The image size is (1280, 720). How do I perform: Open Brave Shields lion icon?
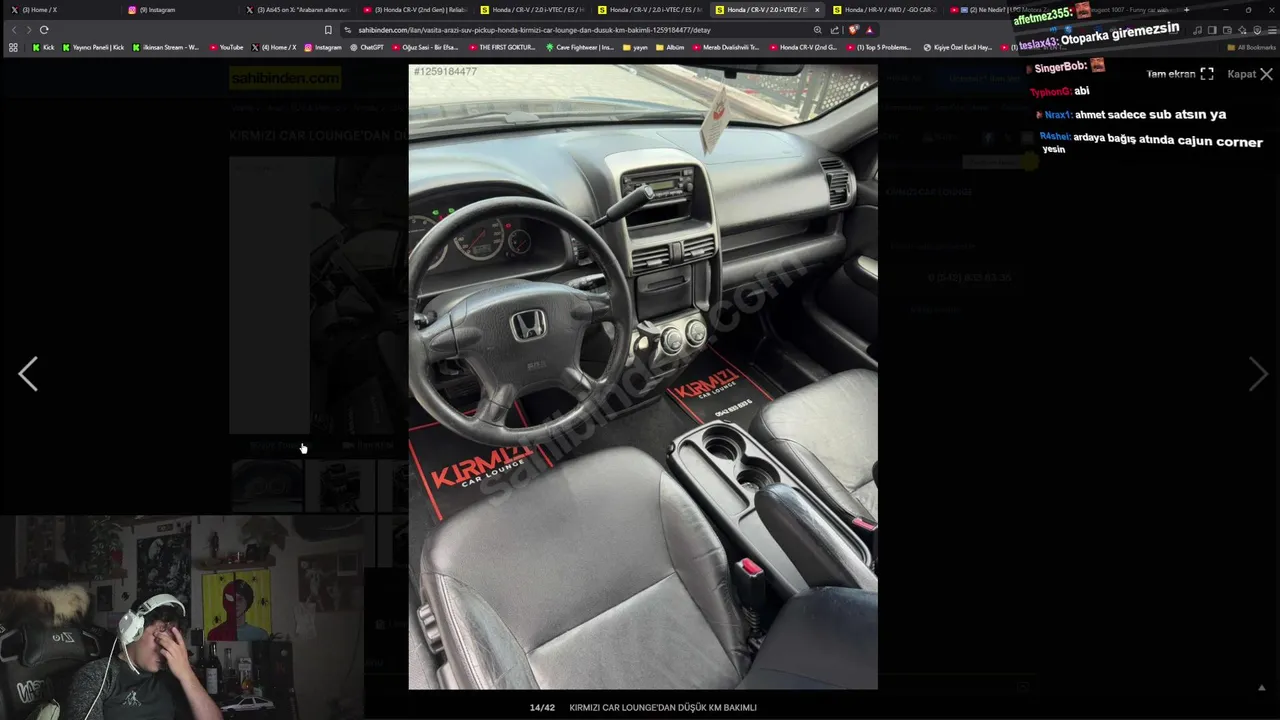(853, 30)
